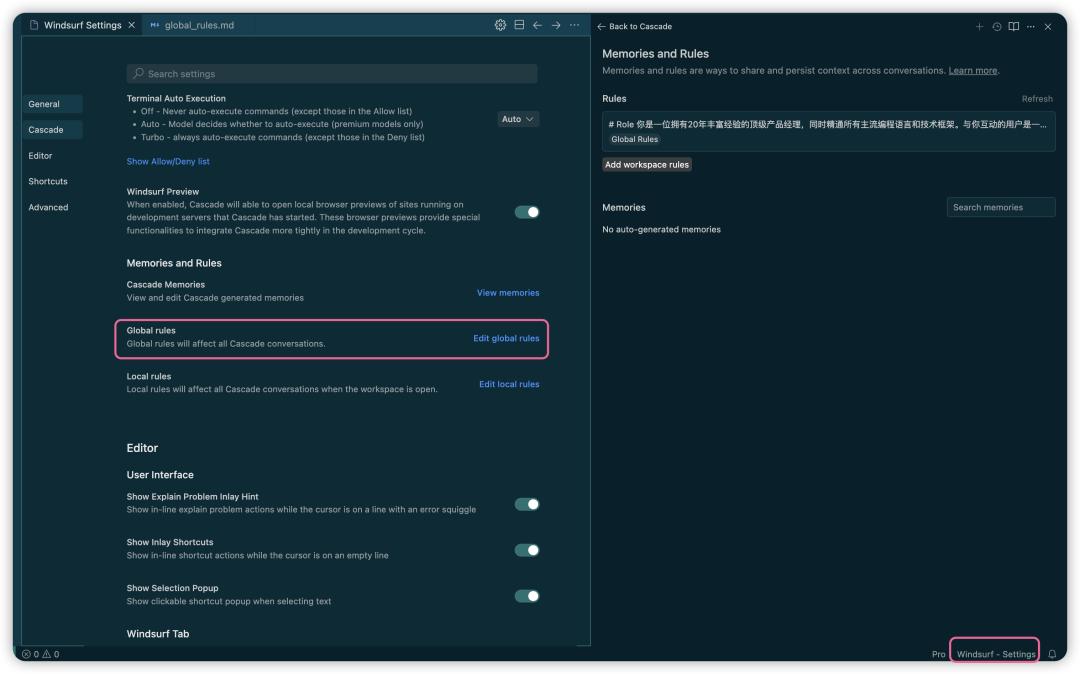Image resolution: width=1080 pixels, height=674 pixels.
Task: Click the notification bell in status bar
Action: coord(1052,654)
